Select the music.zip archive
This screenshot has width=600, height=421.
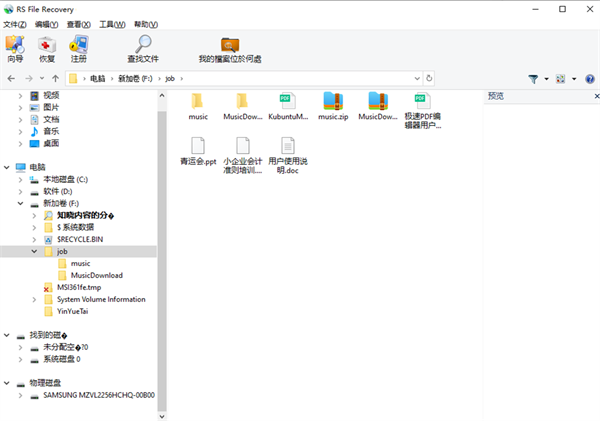[x=333, y=106]
